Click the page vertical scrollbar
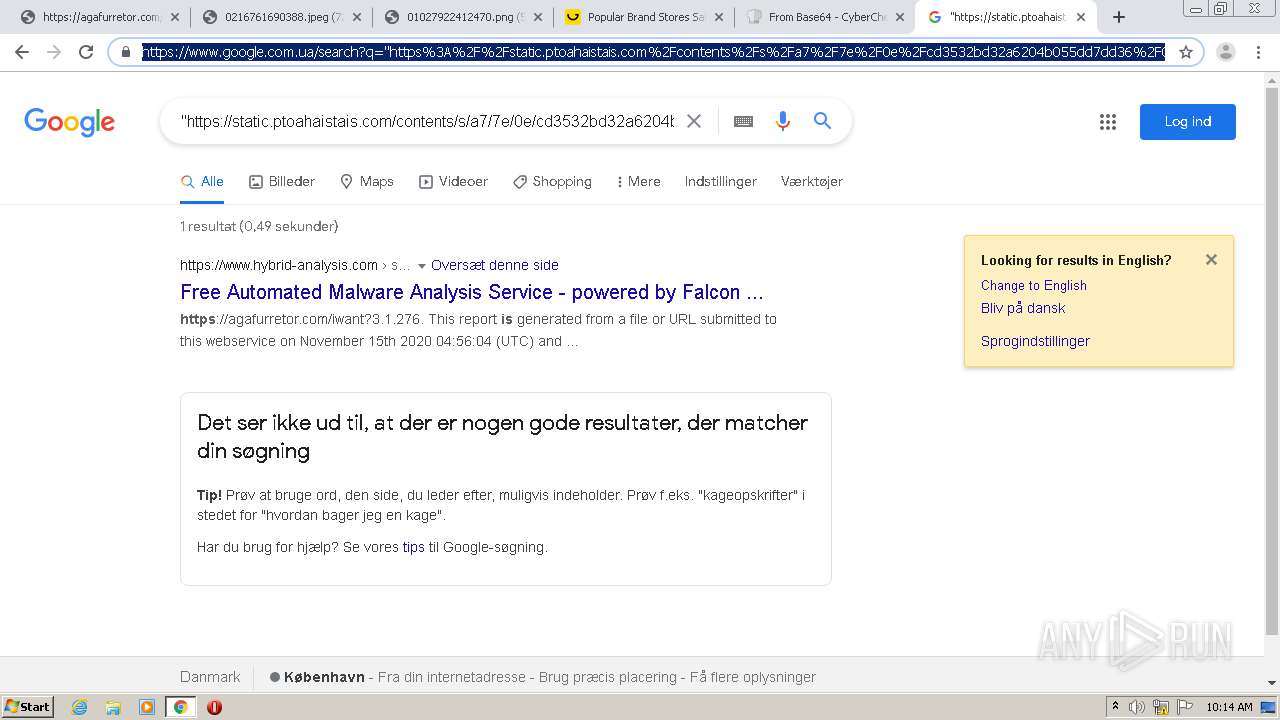Image resolution: width=1280 pixels, height=720 pixels. pos(1272,360)
